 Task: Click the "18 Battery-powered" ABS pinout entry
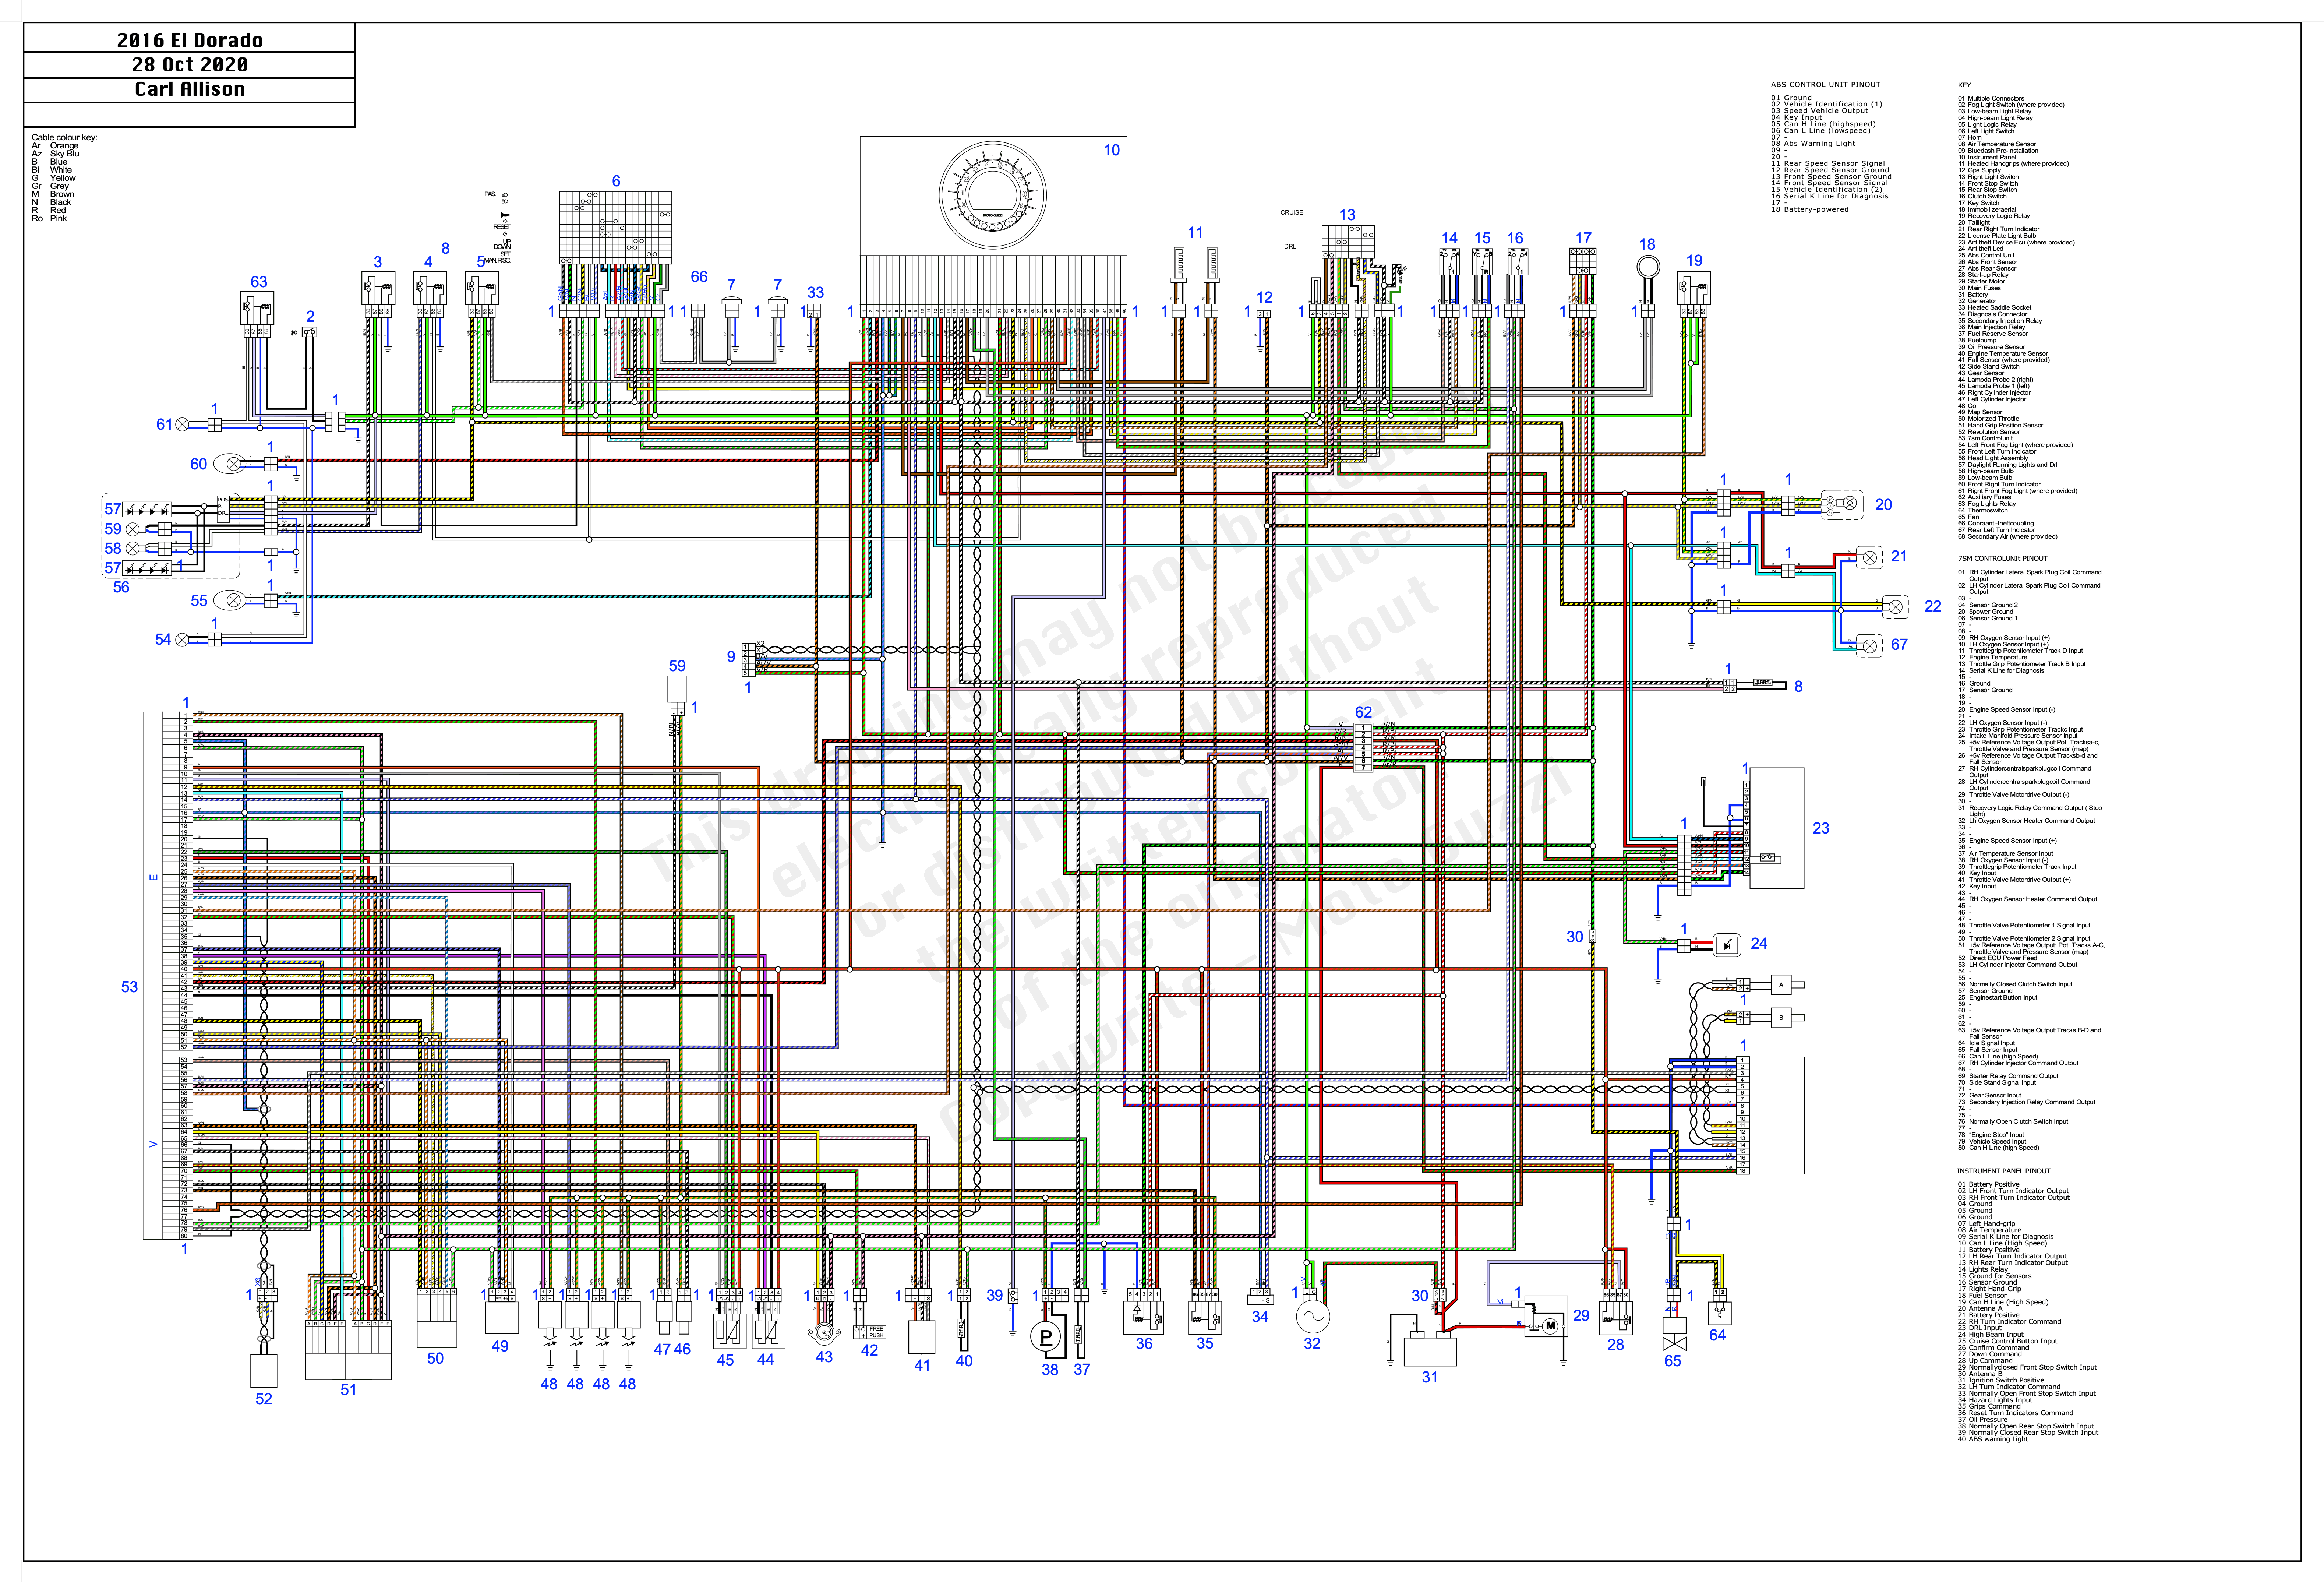click(1810, 210)
